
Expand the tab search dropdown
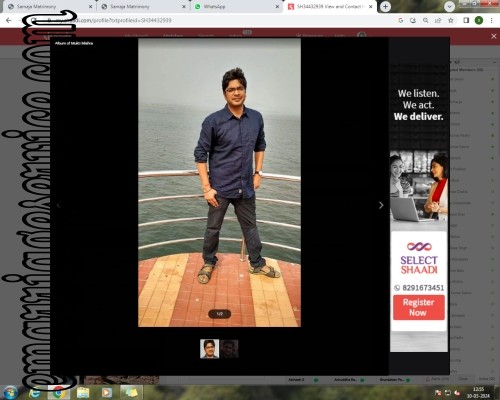pyautogui.click(x=449, y=6)
